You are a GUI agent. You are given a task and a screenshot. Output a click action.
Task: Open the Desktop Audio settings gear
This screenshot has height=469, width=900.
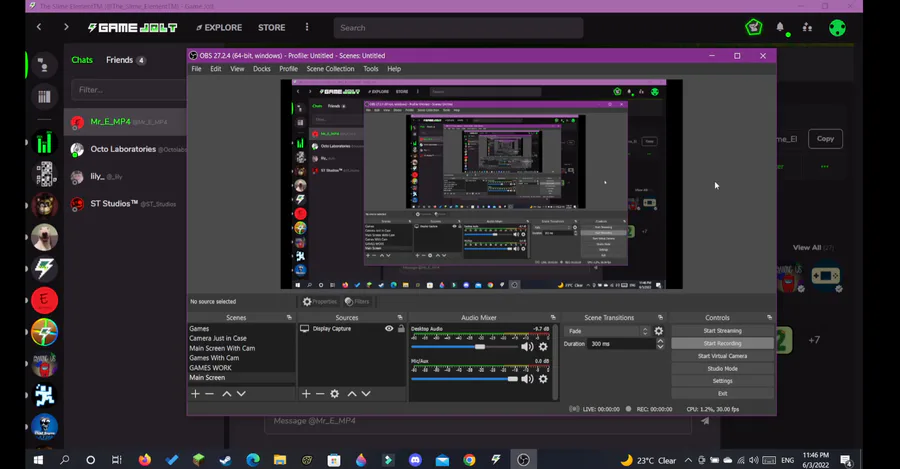[x=543, y=347]
